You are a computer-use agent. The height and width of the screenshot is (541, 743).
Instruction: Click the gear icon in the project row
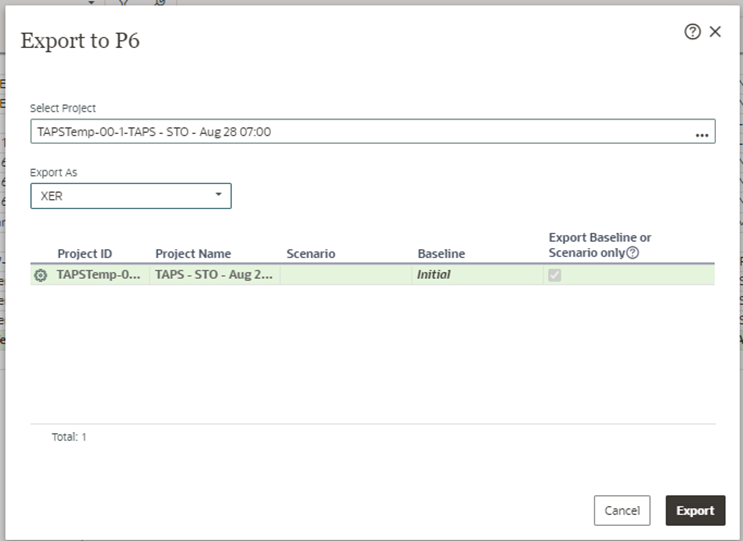tap(41, 275)
